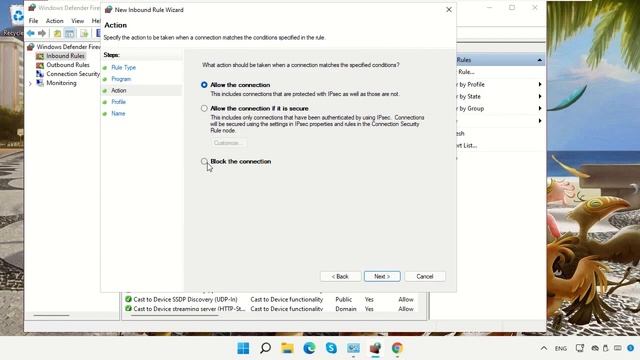Click the Windows Defender Firewall taskbar icon
640x360 pixels.
(x=376, y=348)
